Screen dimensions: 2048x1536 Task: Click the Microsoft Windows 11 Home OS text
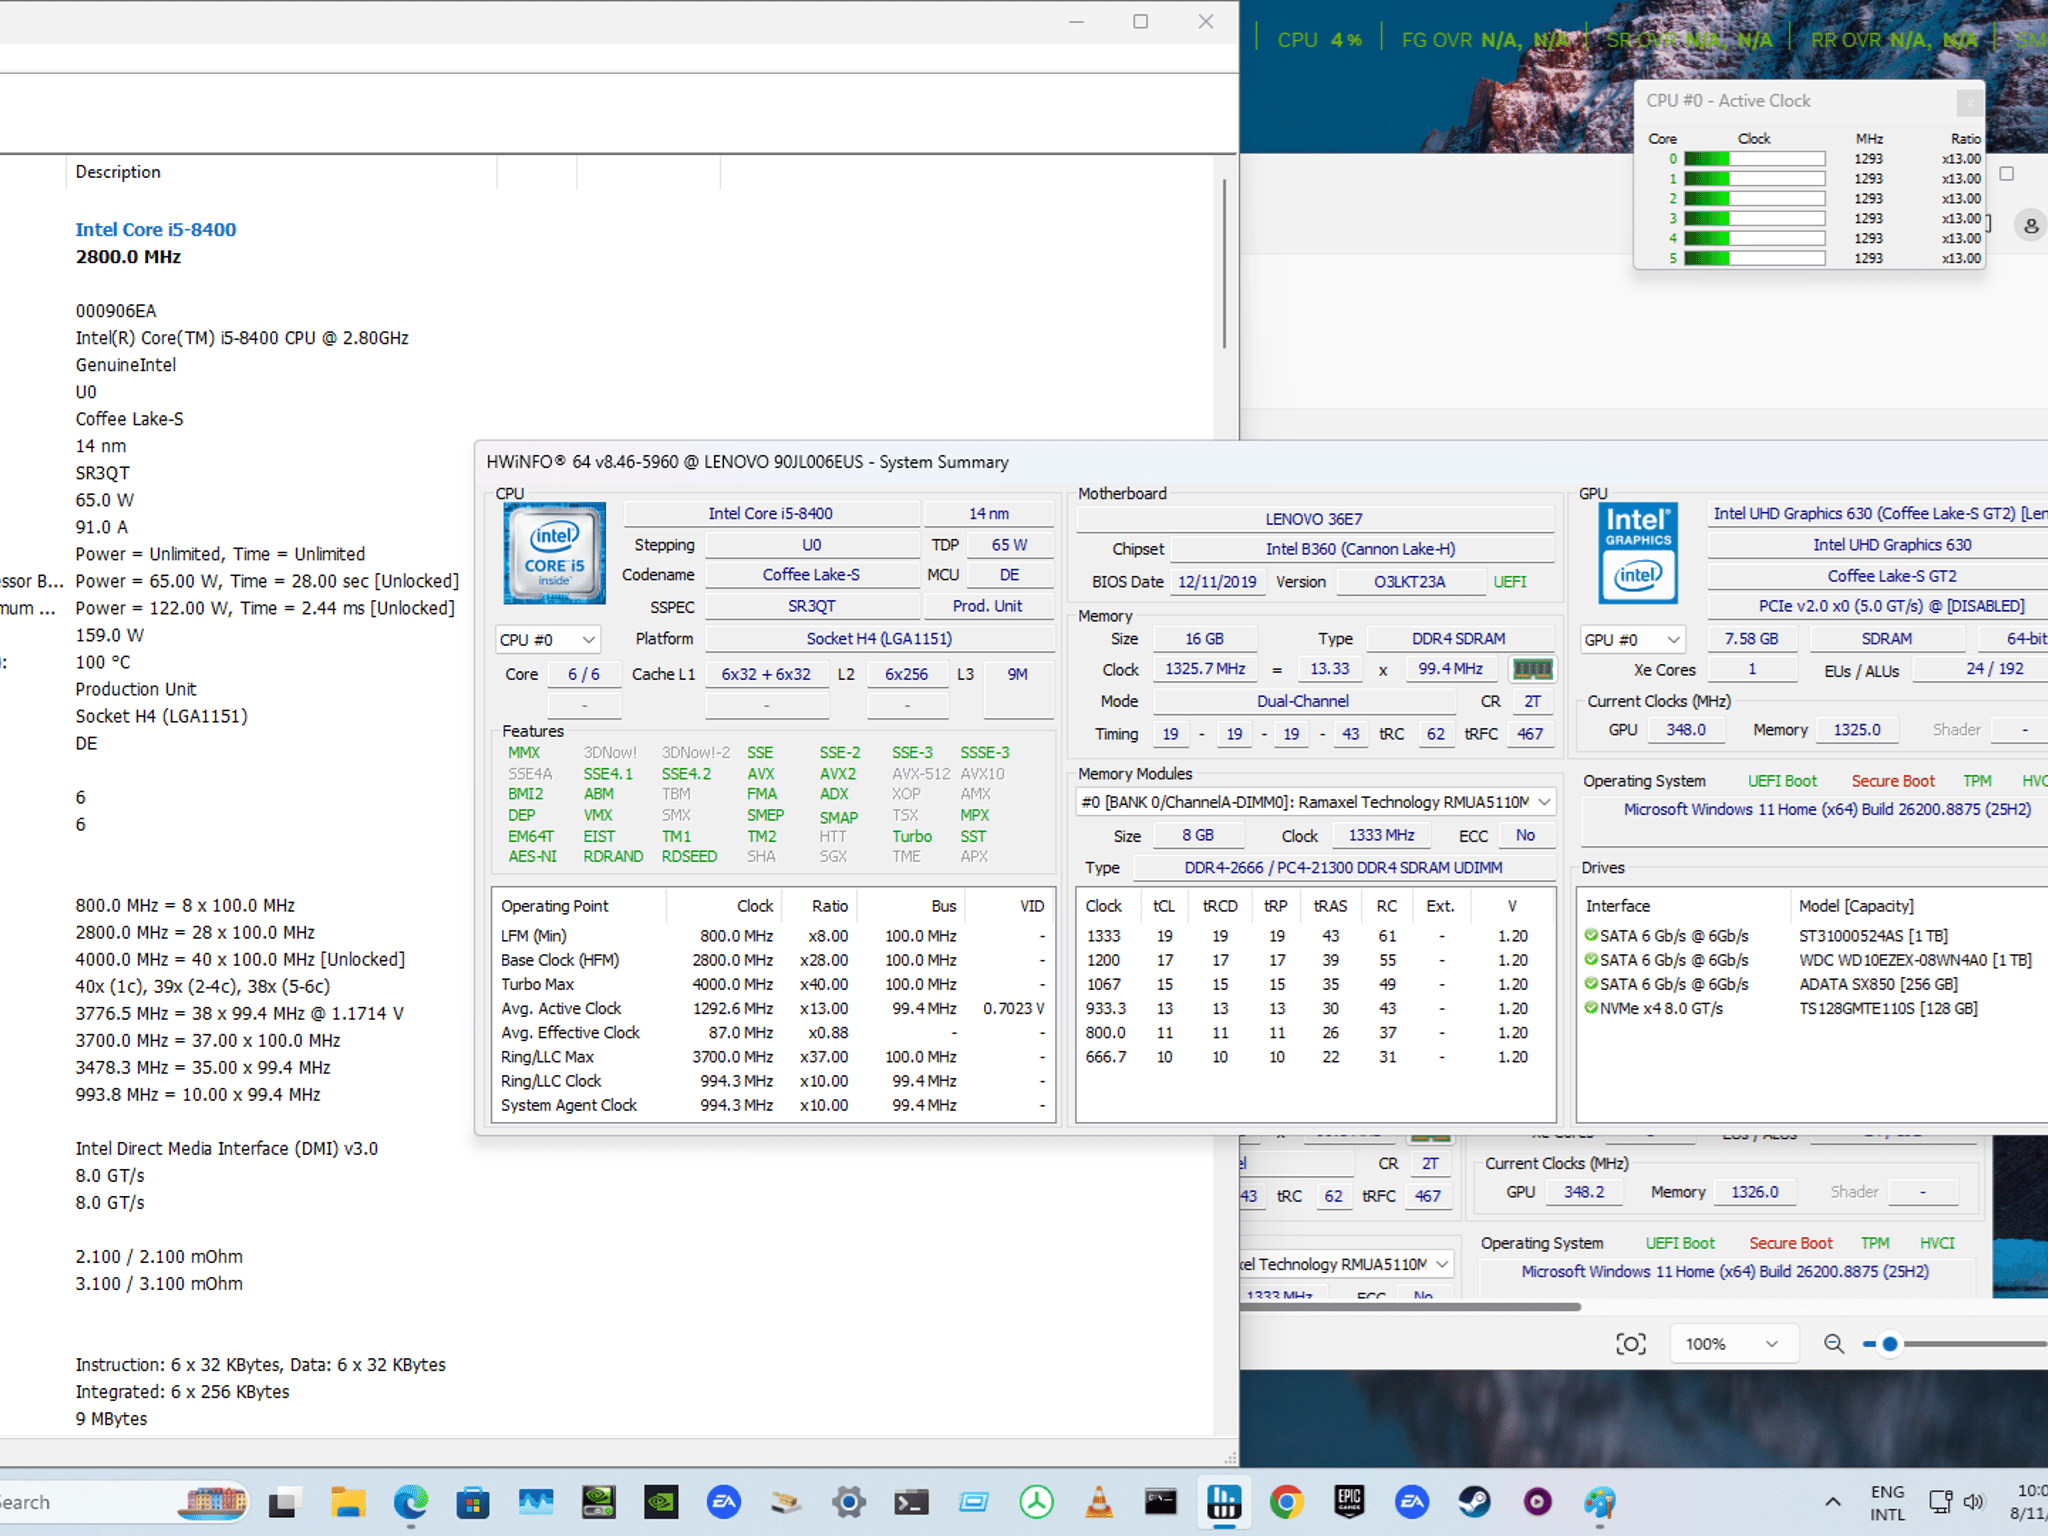[x=1827, y=809]
